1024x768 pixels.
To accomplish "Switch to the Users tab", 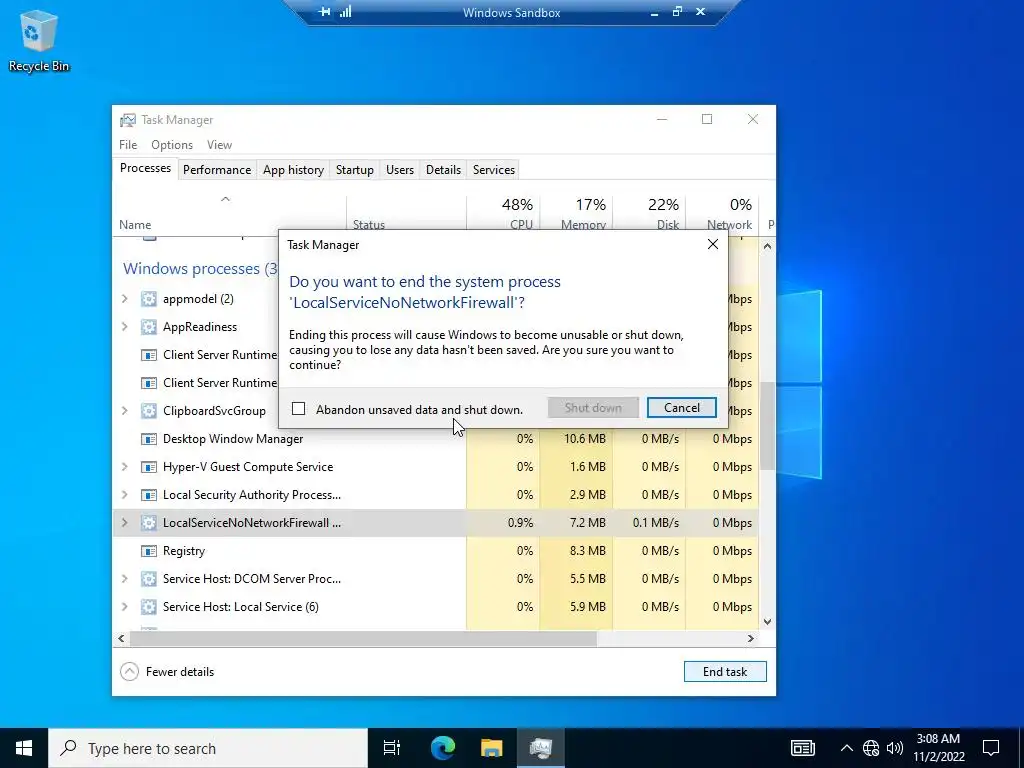I will [x=400, y=169].
